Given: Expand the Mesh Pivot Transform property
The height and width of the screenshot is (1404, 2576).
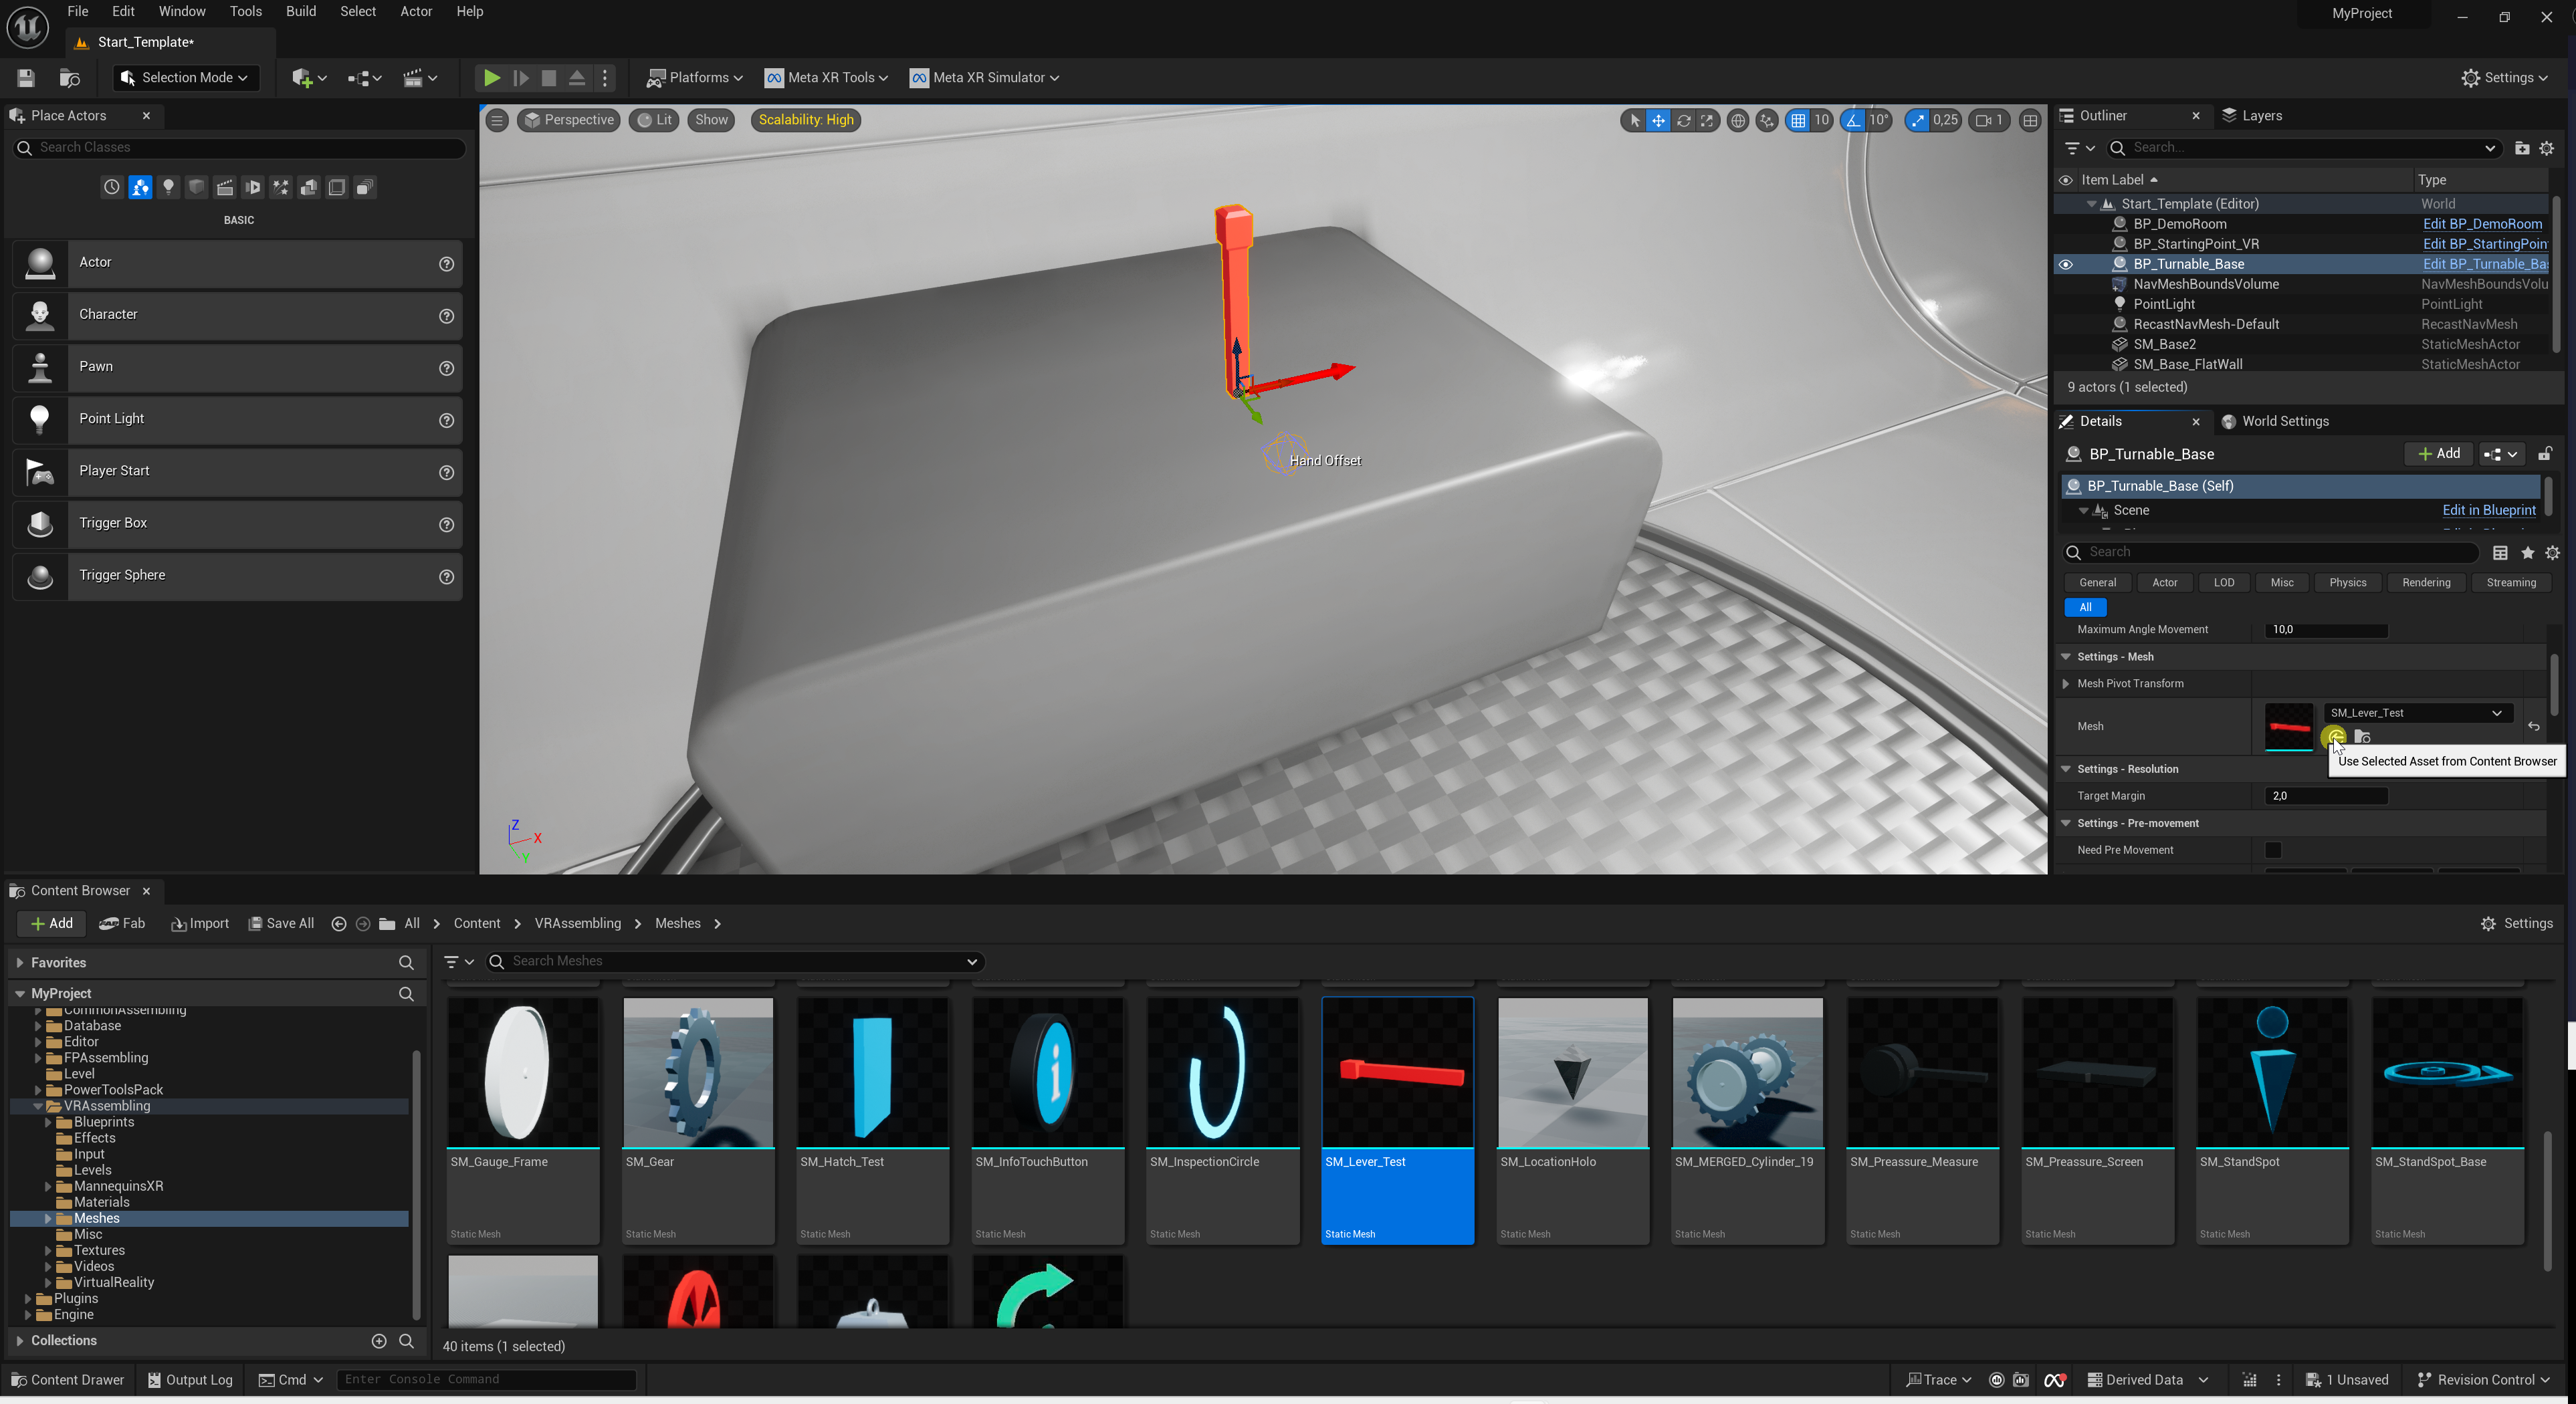Looking at the screenshot, I should (2066, 684).
